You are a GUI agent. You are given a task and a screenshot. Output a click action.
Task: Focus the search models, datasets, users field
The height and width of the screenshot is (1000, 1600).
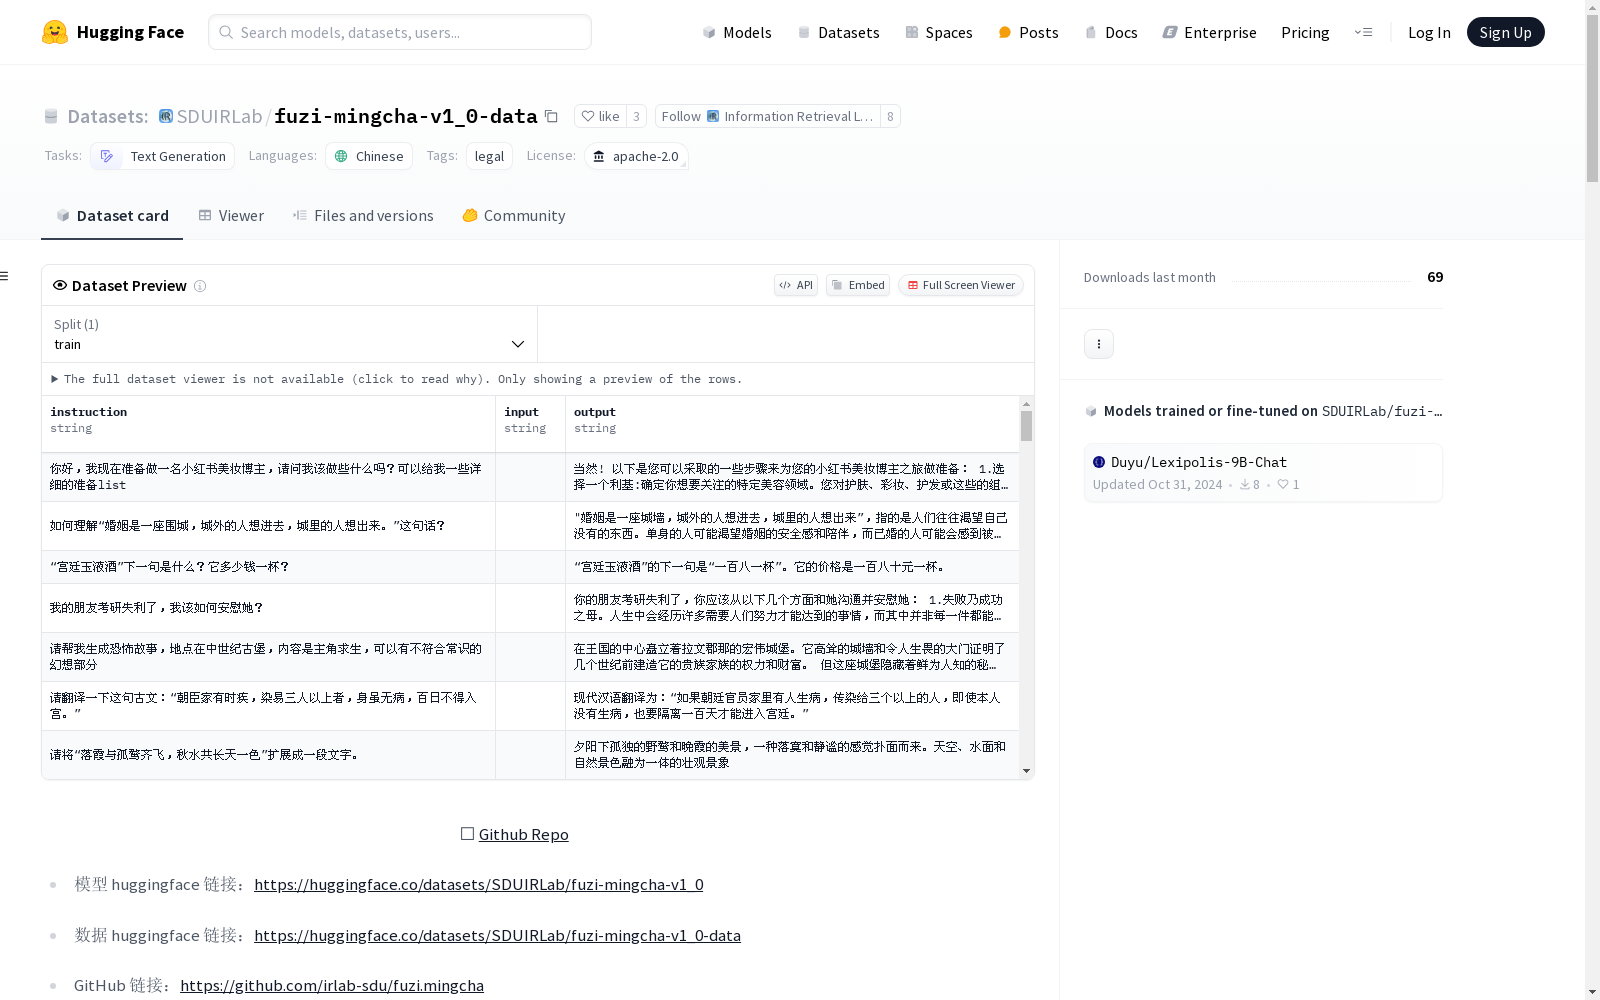400,32
